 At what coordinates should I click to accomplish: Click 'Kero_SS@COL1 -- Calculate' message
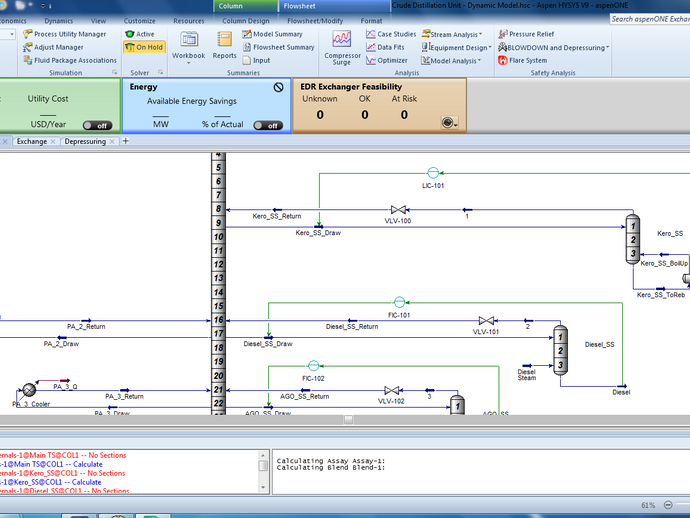[51, 482]
